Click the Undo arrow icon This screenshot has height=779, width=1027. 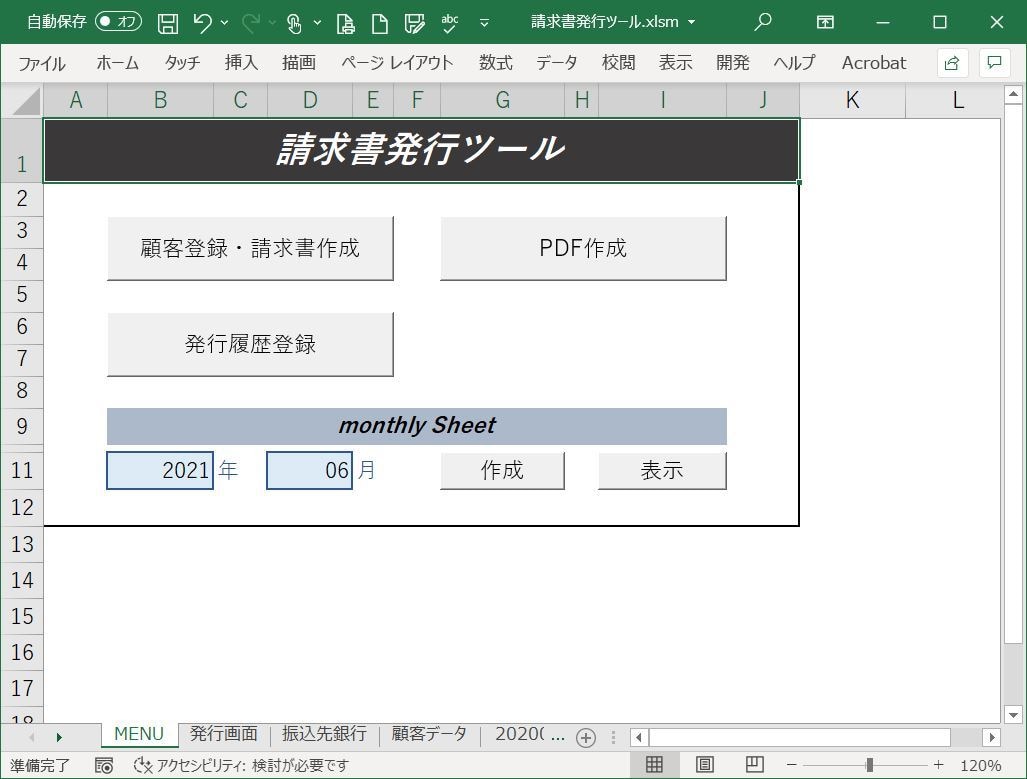[202, 23]
